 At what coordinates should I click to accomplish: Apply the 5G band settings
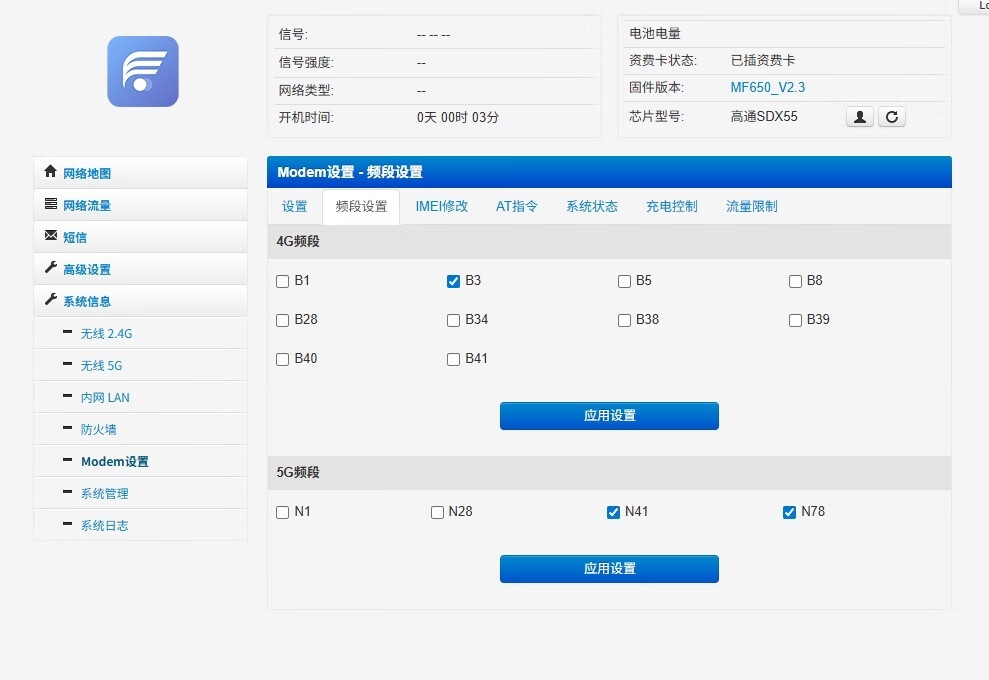pyautogui.click(x=609, y=569)
